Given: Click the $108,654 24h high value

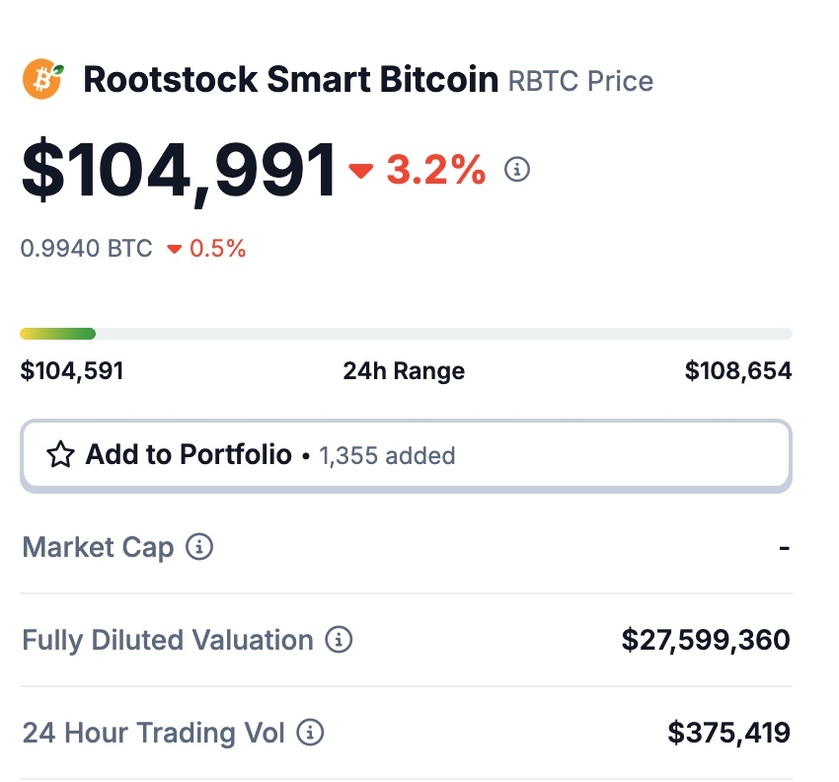Looking at the screenshot, I should click(x=738, y=371).
